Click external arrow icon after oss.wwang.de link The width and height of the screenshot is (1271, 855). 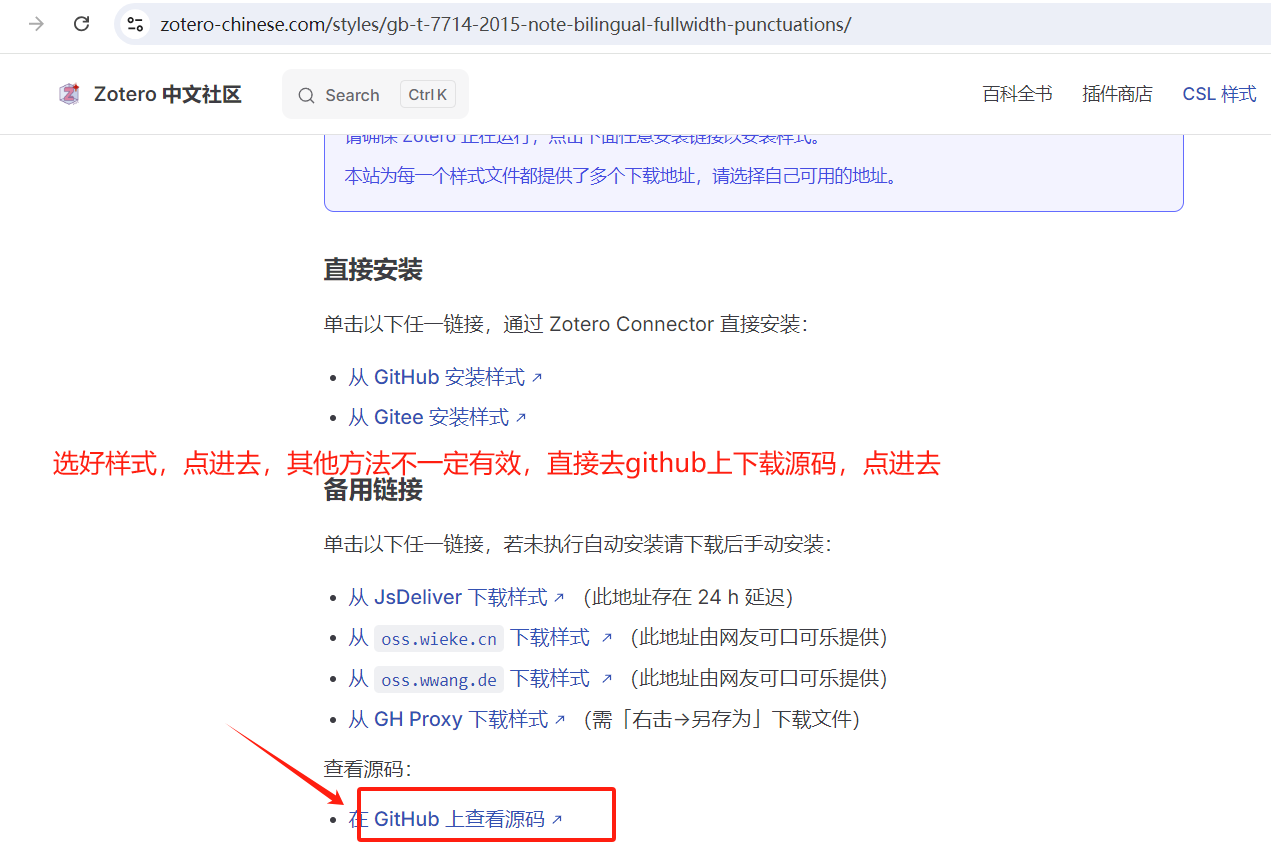(606, 679)
